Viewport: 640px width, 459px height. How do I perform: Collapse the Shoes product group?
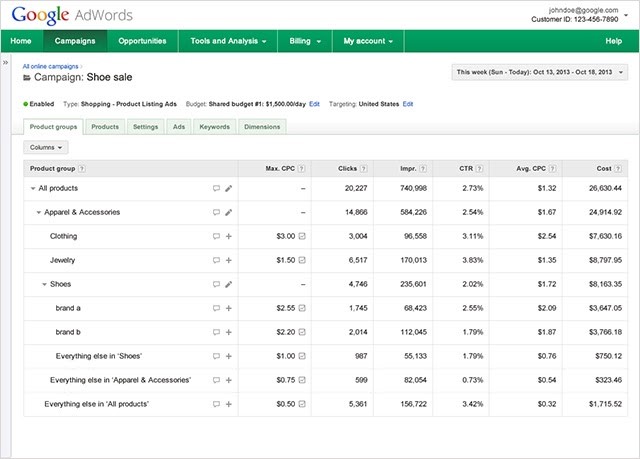tap(44, 284)
